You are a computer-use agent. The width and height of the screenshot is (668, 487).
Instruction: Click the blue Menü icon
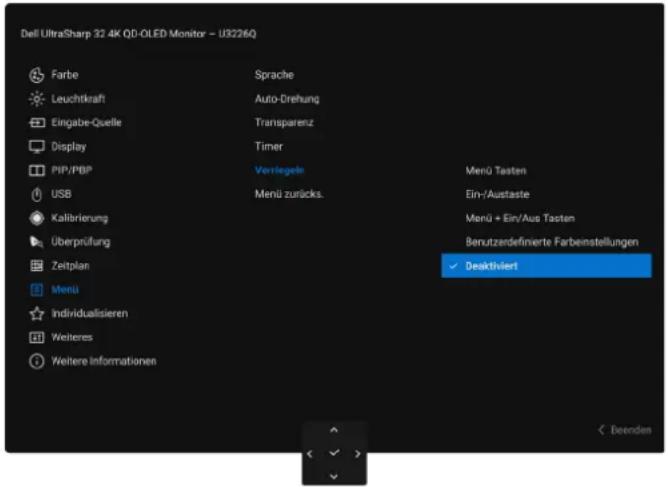(x=37, y=290)
